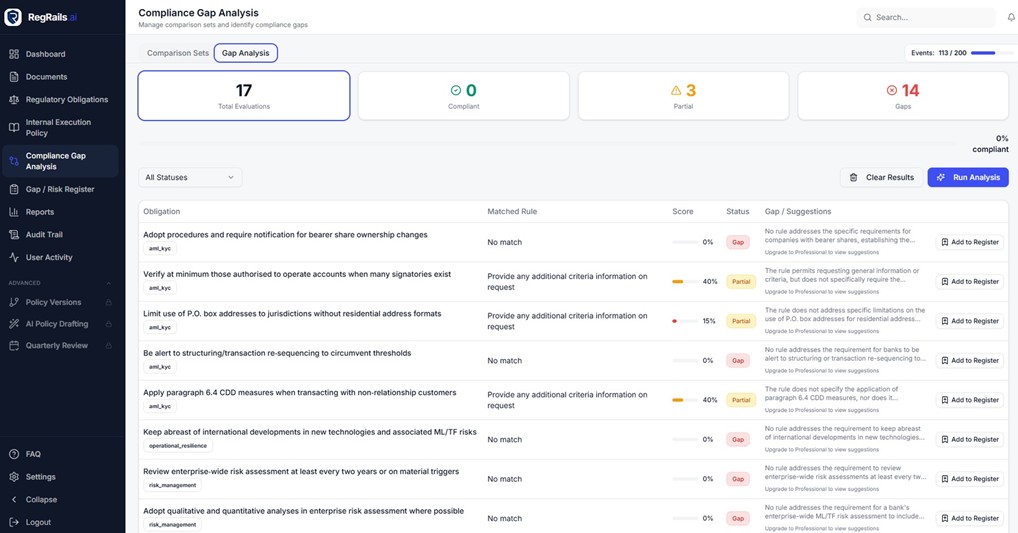Select the Gap Analysis tab
This screenshot has width=1018, height=533.
coord(245,53)
